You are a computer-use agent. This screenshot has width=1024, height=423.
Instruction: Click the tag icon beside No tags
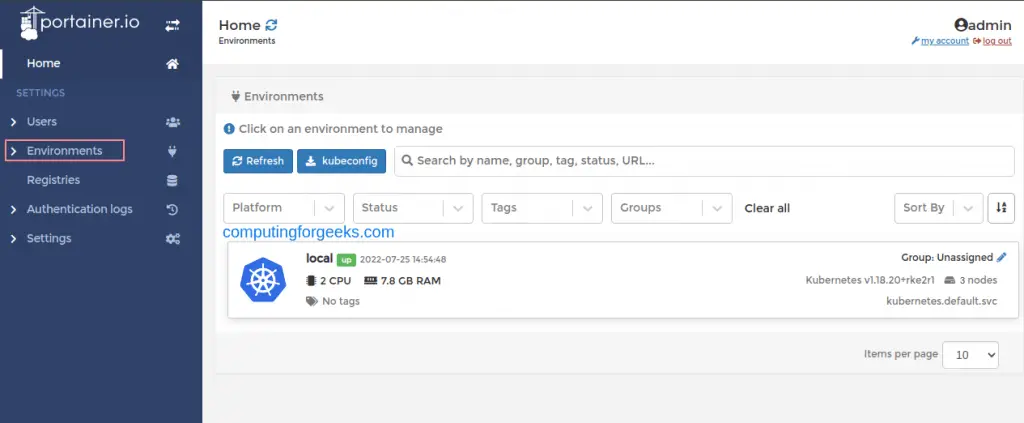312,301
